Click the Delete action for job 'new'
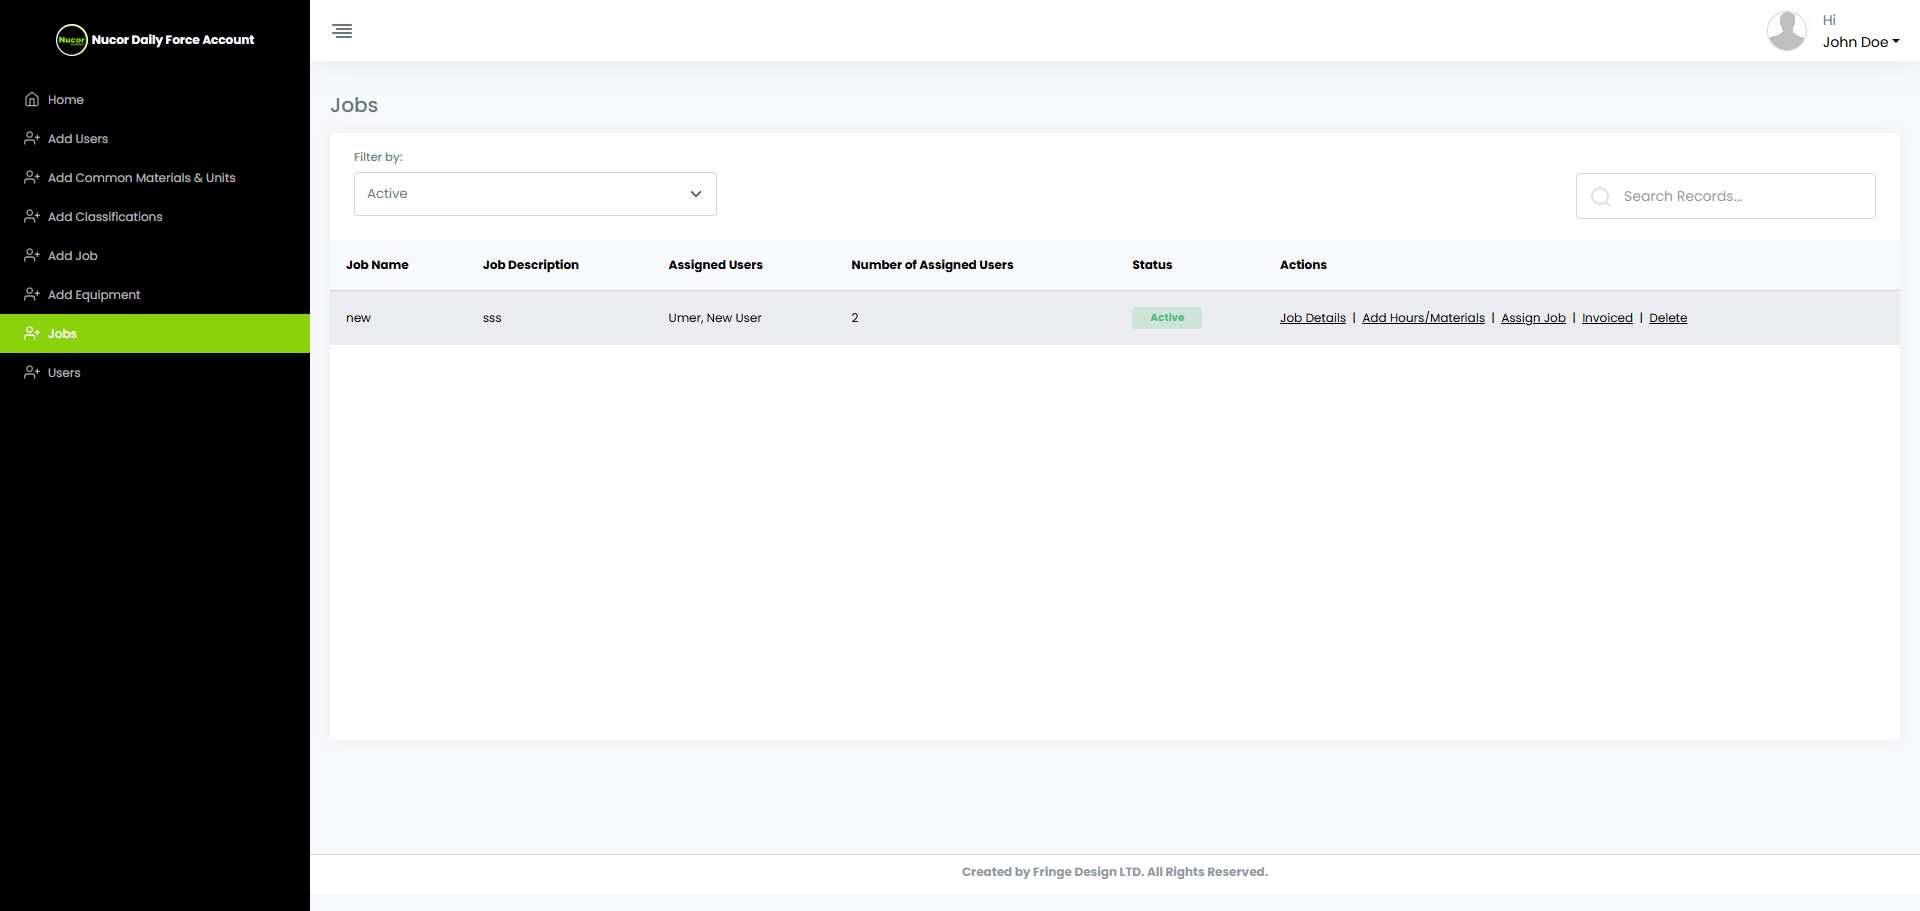This screenshot has width=1920, height=911. pyautogui.click(x=1667, y=317)
